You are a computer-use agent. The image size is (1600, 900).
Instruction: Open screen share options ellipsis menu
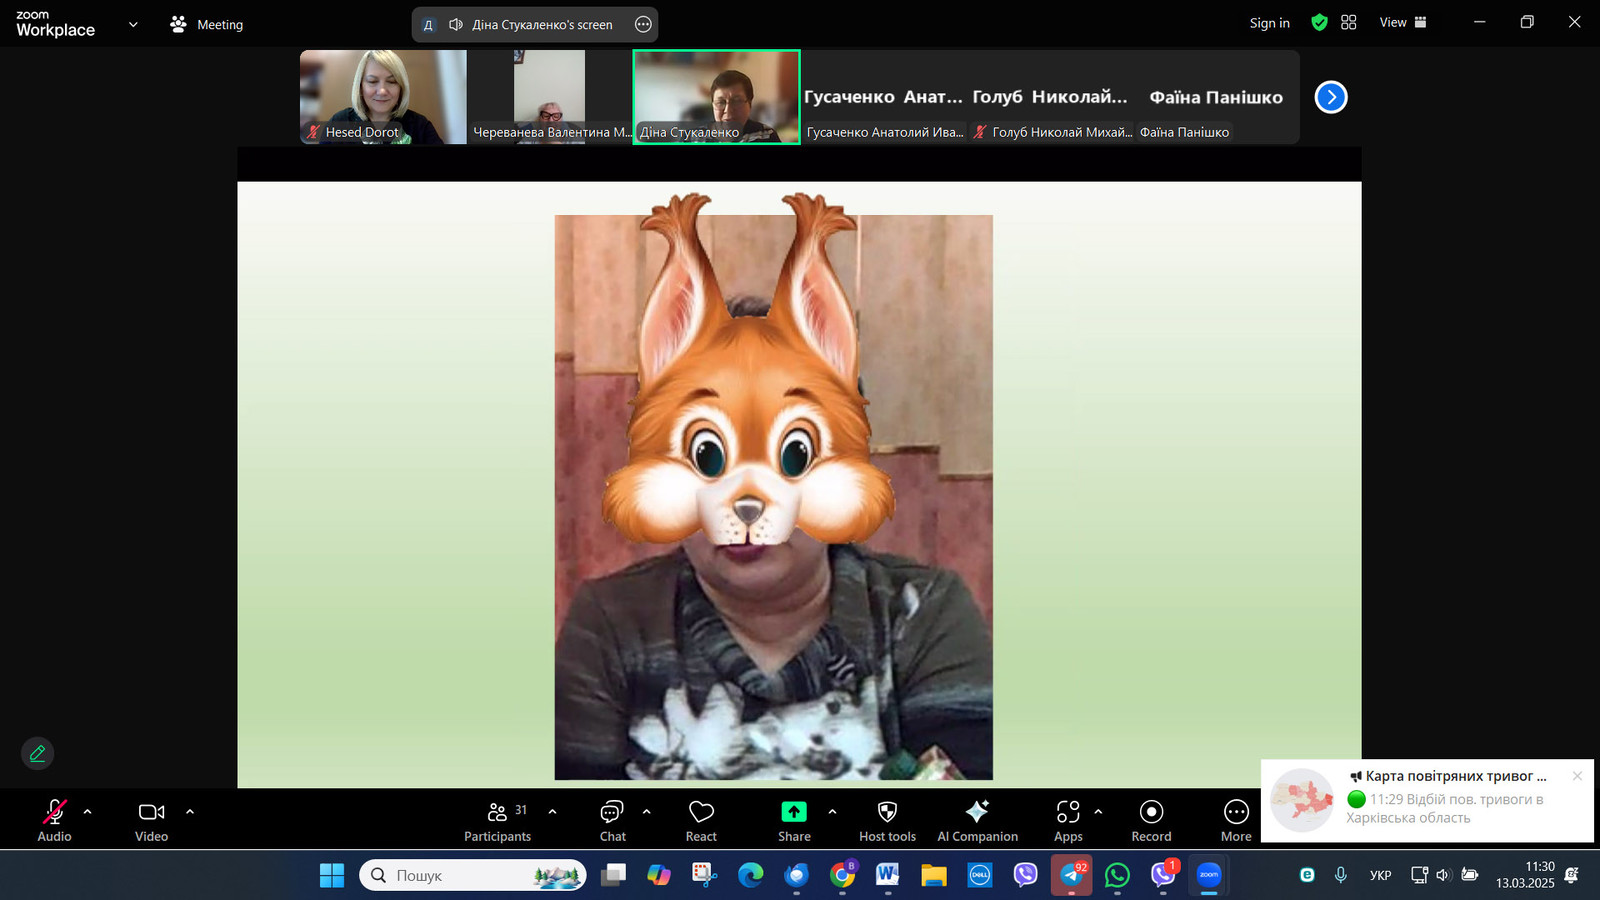(643, 25)
